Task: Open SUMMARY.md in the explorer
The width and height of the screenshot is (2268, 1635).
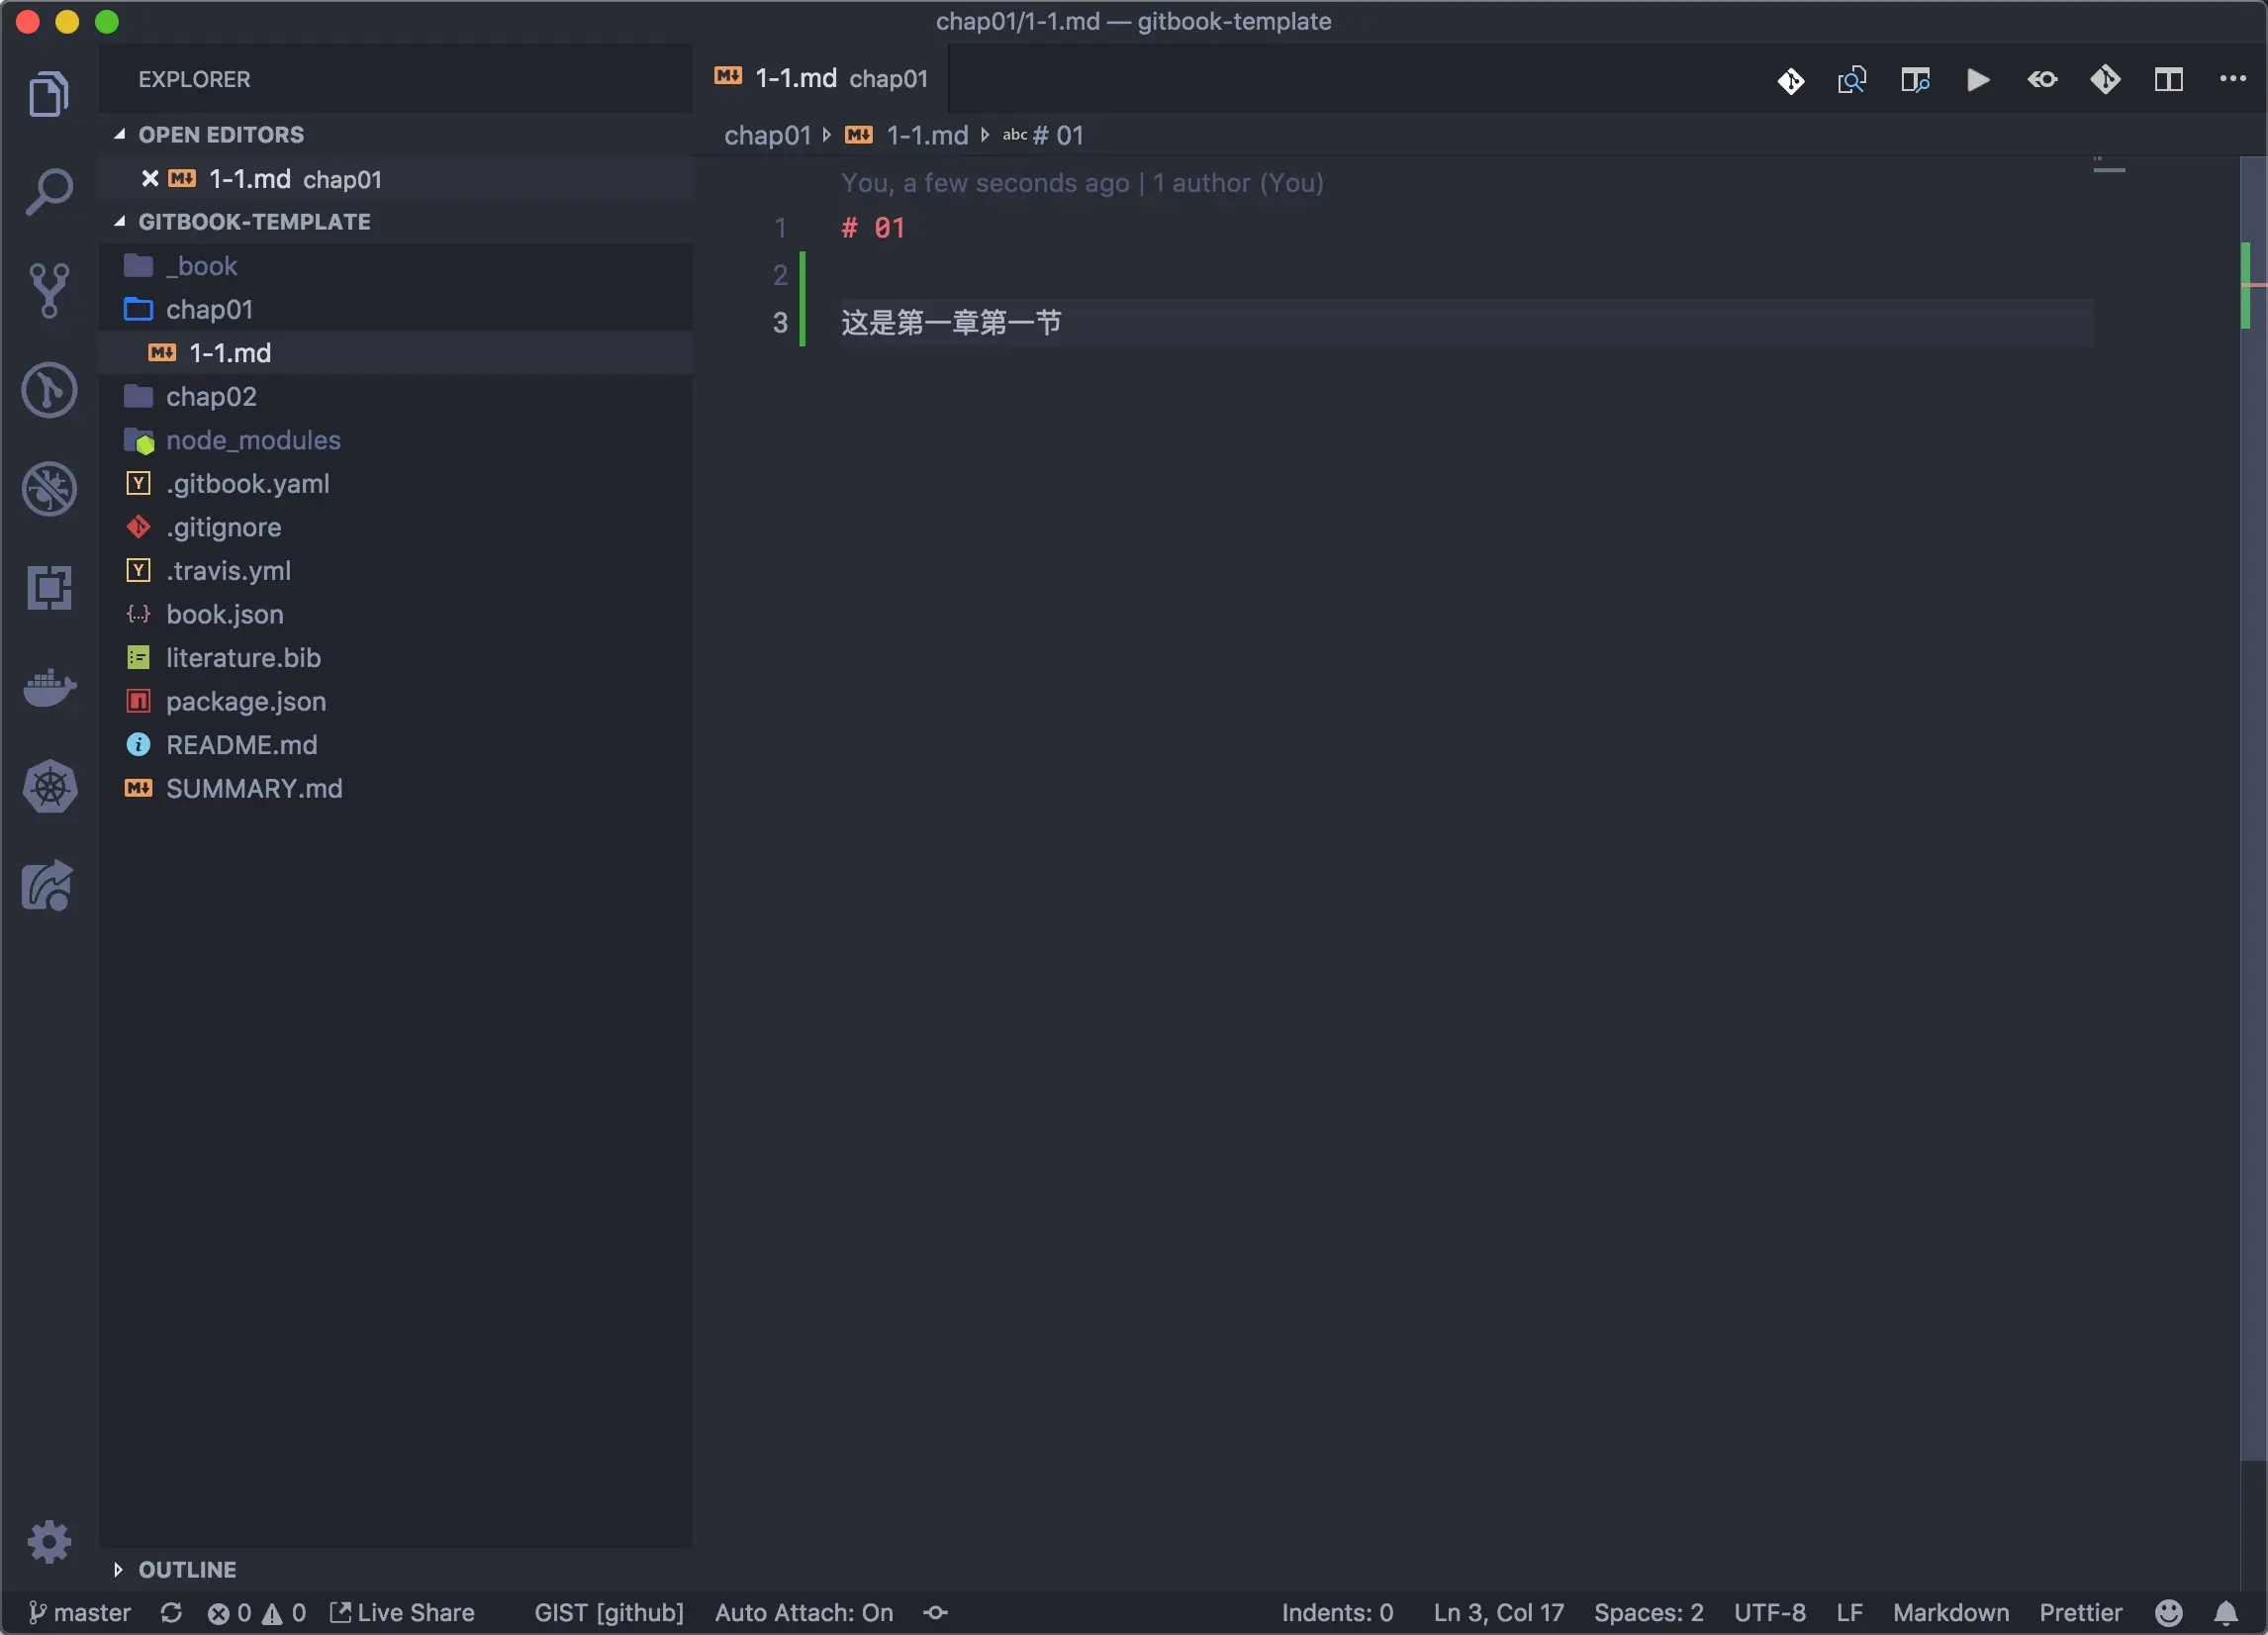Action: point(253,788)
